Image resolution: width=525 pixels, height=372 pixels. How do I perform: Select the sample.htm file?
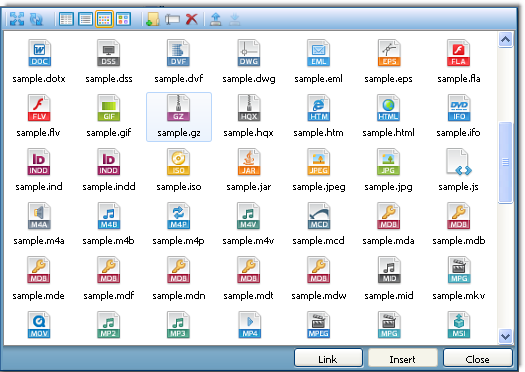[318, 116]
